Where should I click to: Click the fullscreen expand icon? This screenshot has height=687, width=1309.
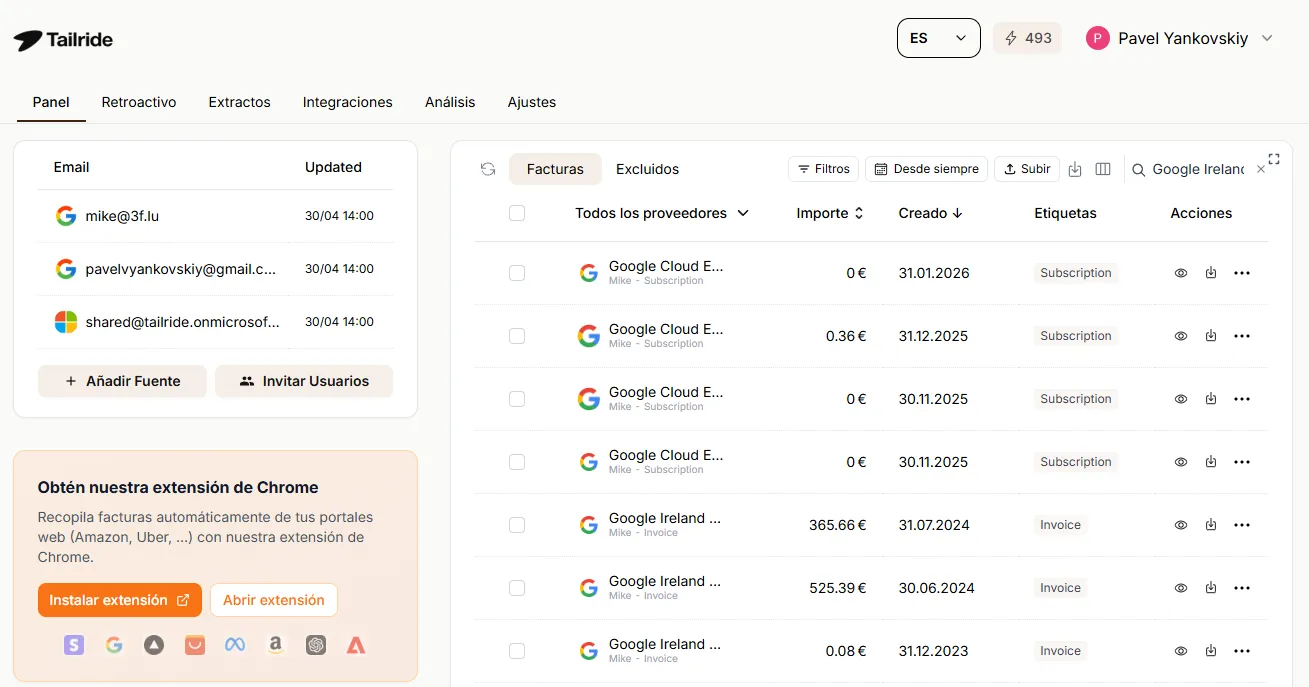tap(1274, 159)
